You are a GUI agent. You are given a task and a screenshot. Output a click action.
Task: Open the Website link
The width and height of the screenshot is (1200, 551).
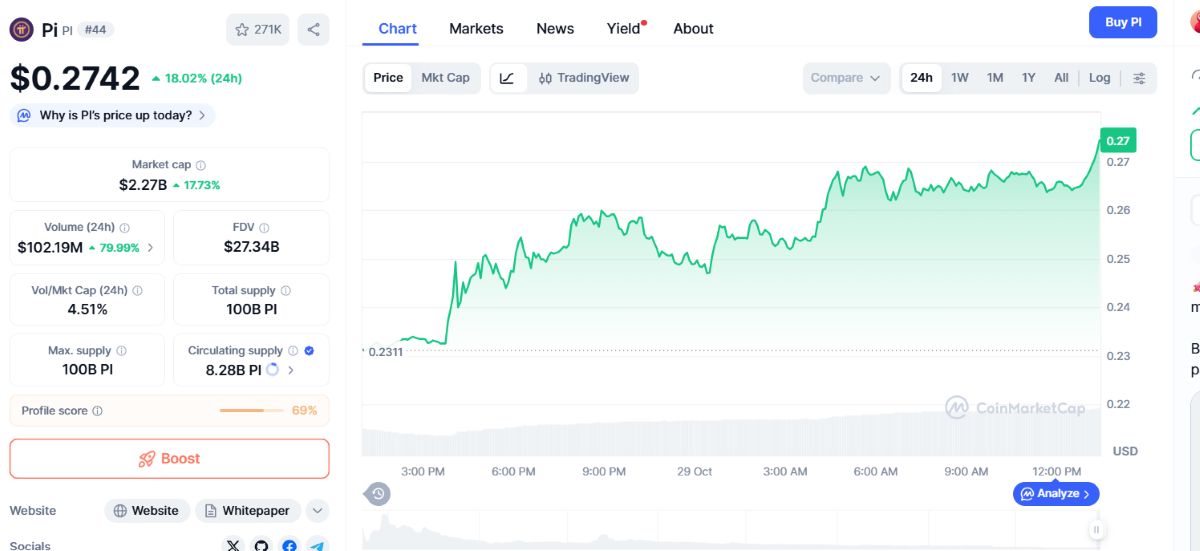(x=147, y=511)
